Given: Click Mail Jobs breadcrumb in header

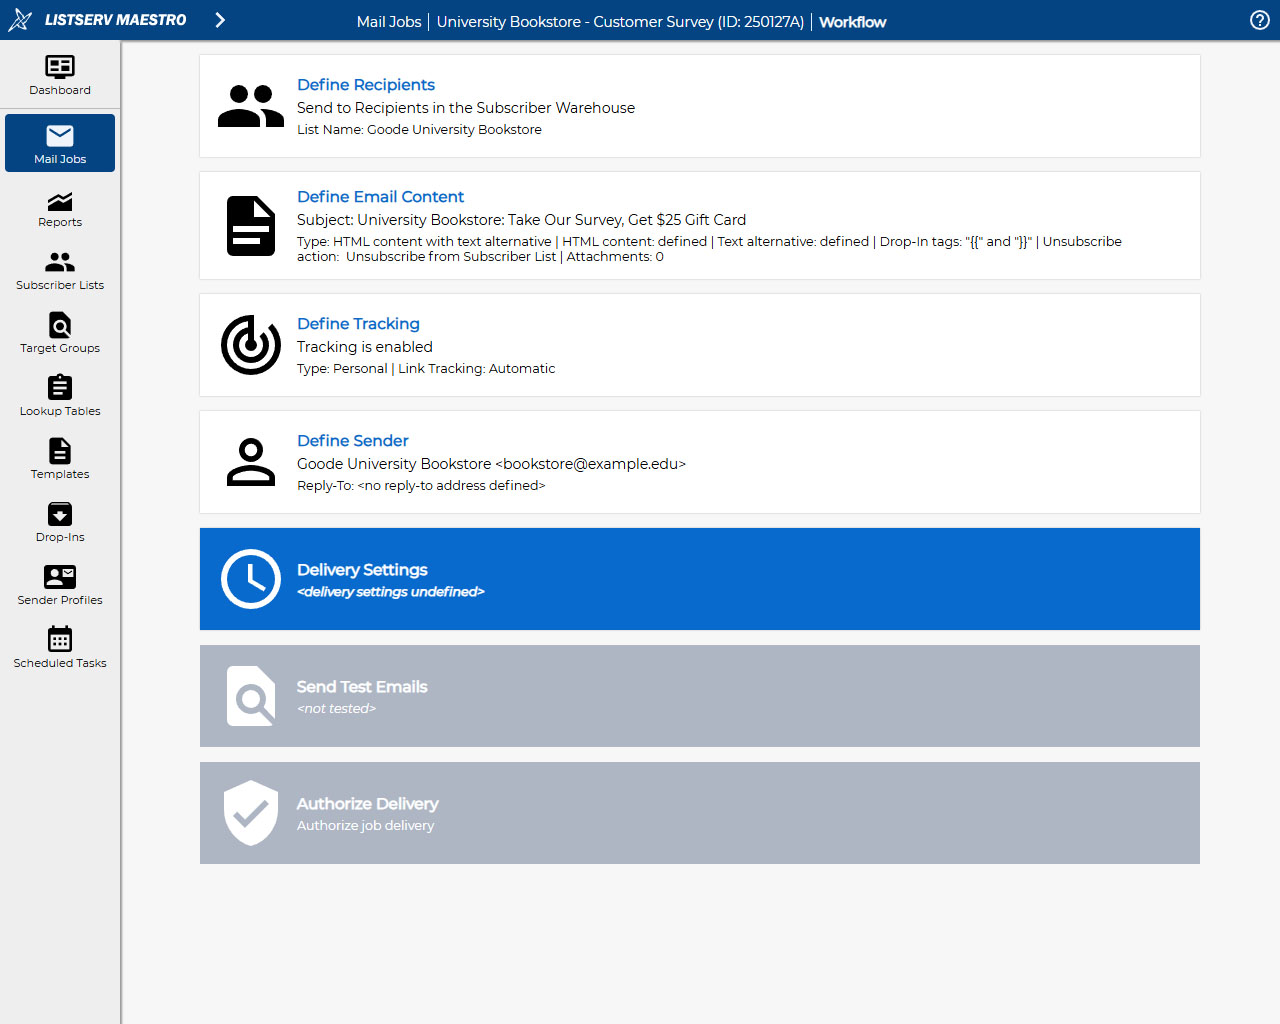Looking at the screenshot, I should pos(389,21).
